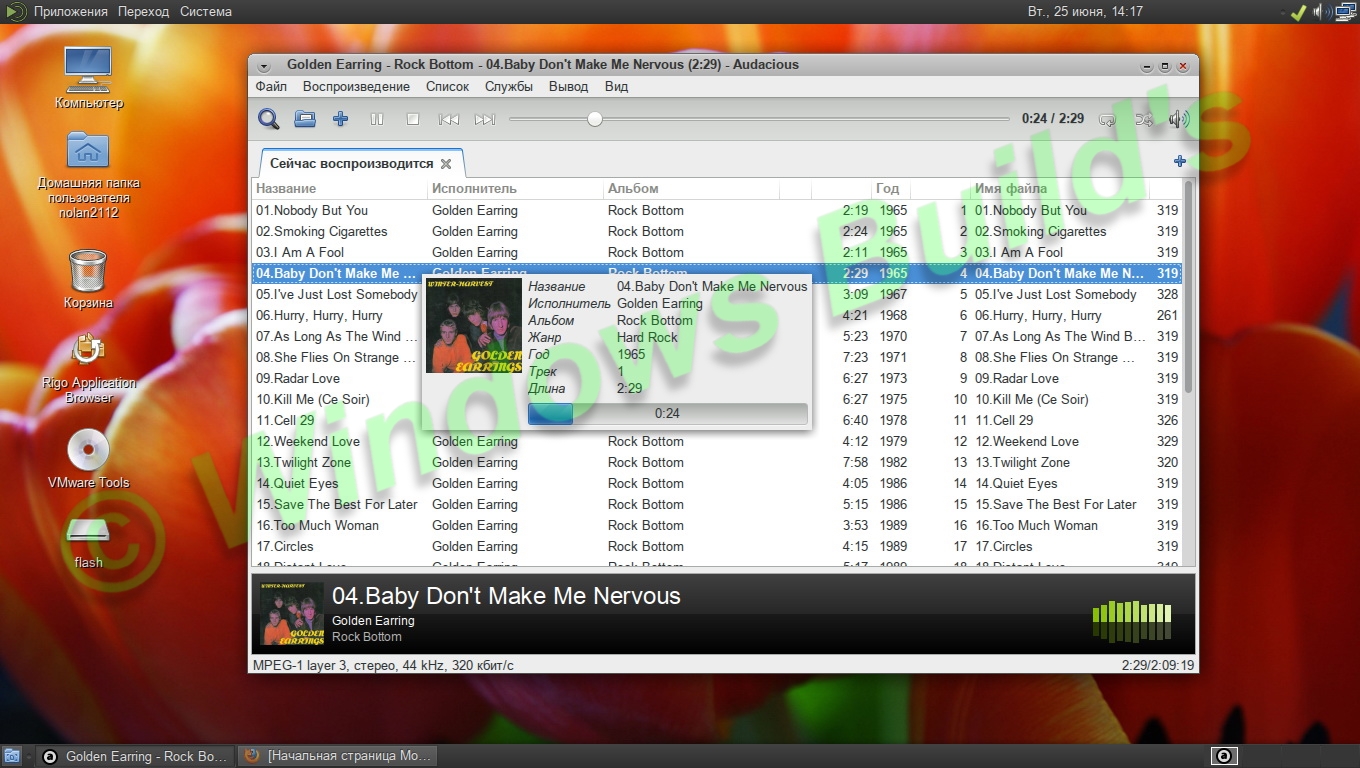Click the spectrum visualizer bars
The width and height of the screenshot is (1360, 768).
click(x=1132, y=622)
